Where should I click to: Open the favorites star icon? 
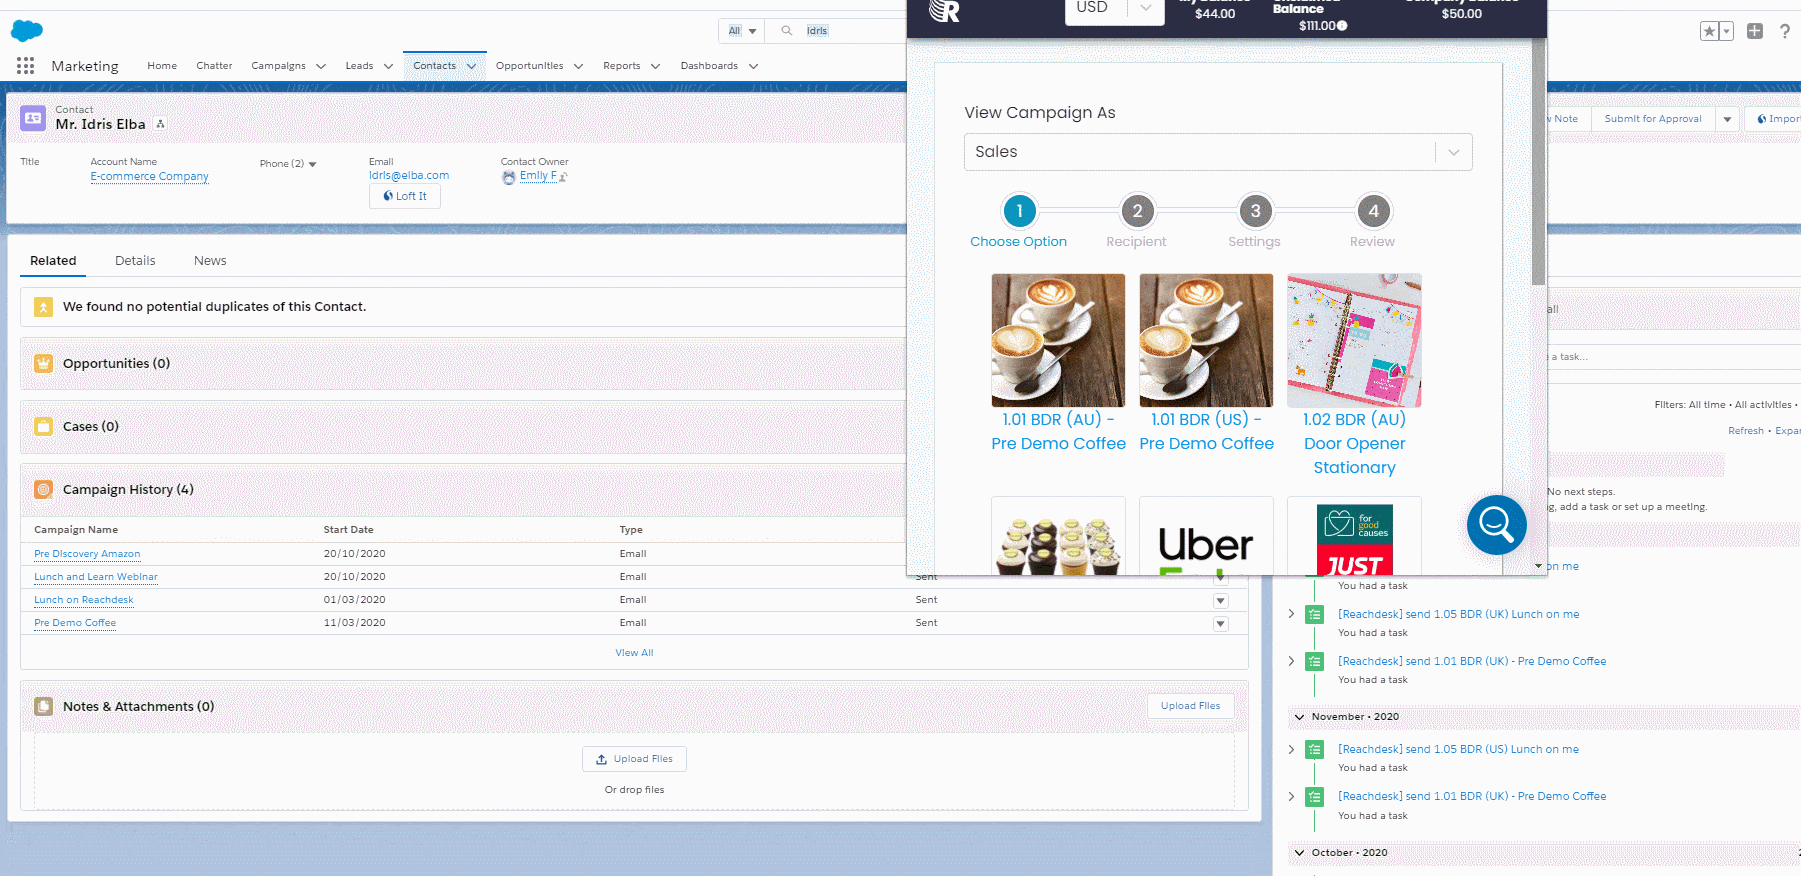coord(1709,31)
